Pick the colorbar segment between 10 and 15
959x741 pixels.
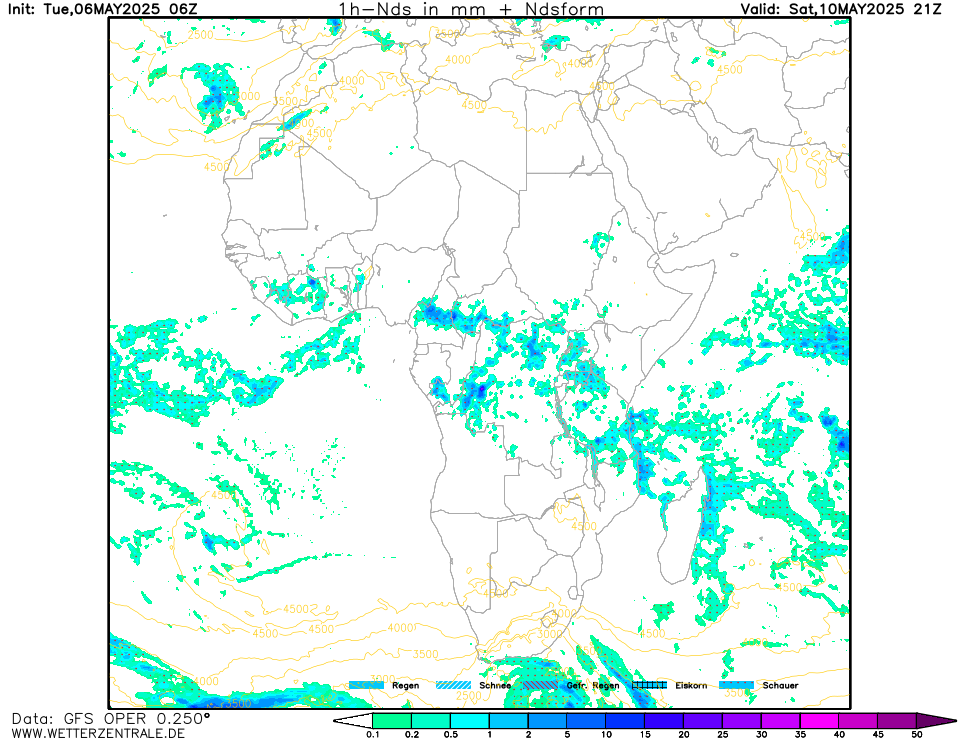pyautogui.click(x=625, y=721)
